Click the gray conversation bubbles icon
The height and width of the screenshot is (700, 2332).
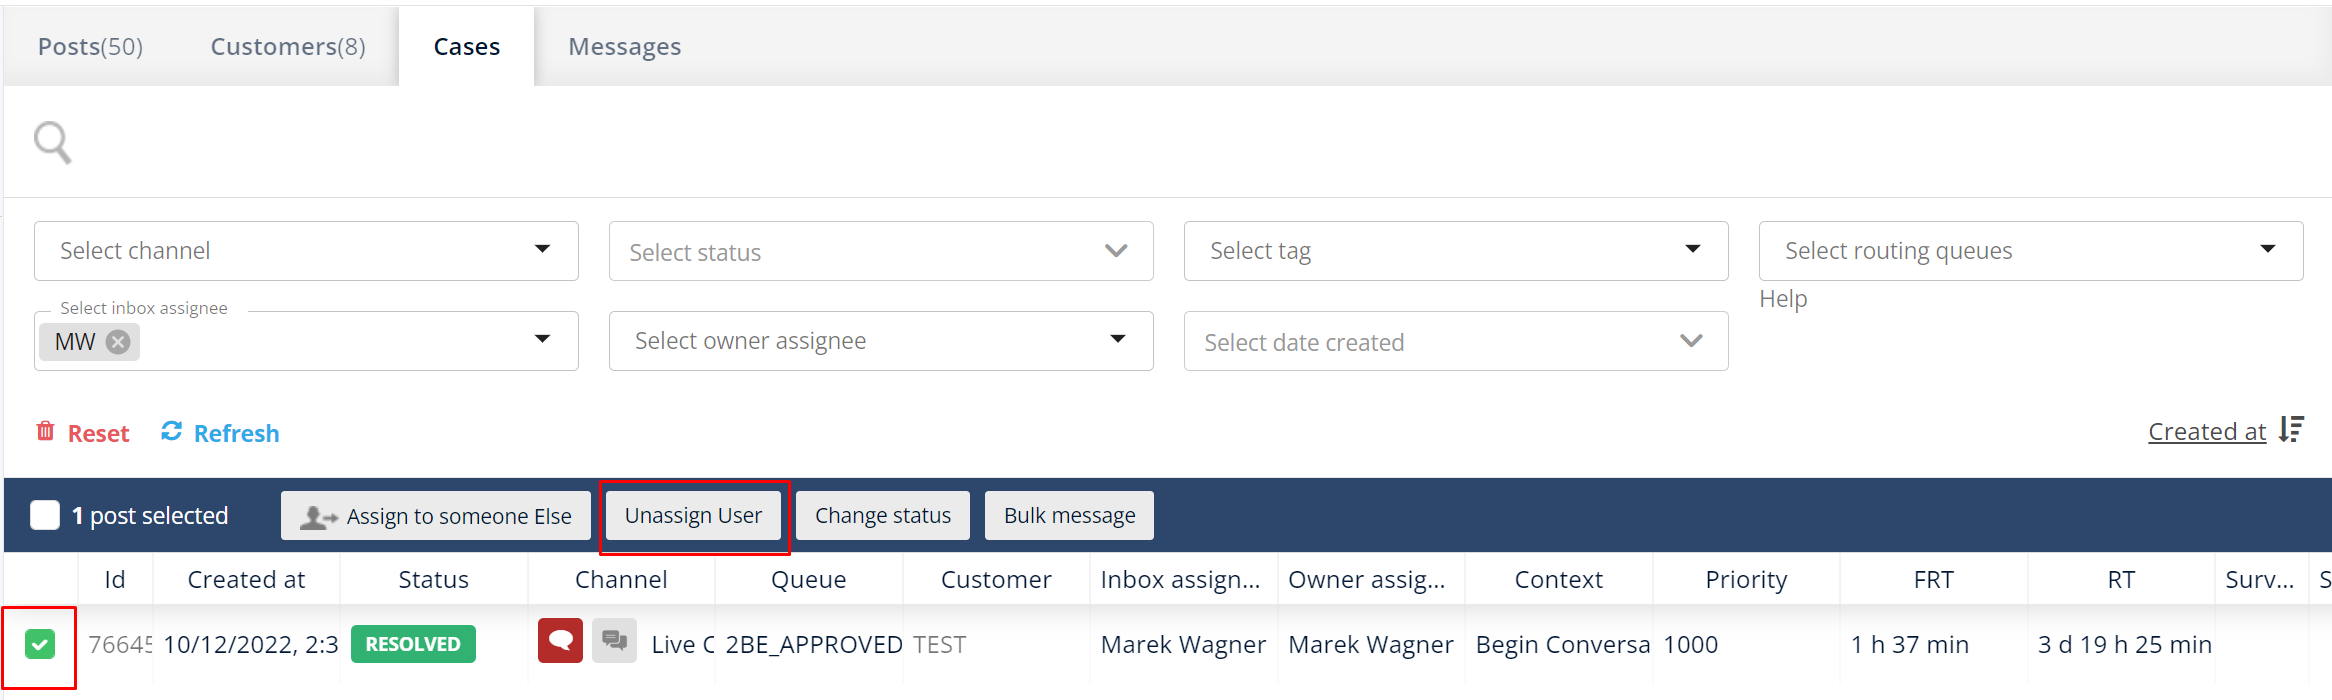(x=614, y=641)
